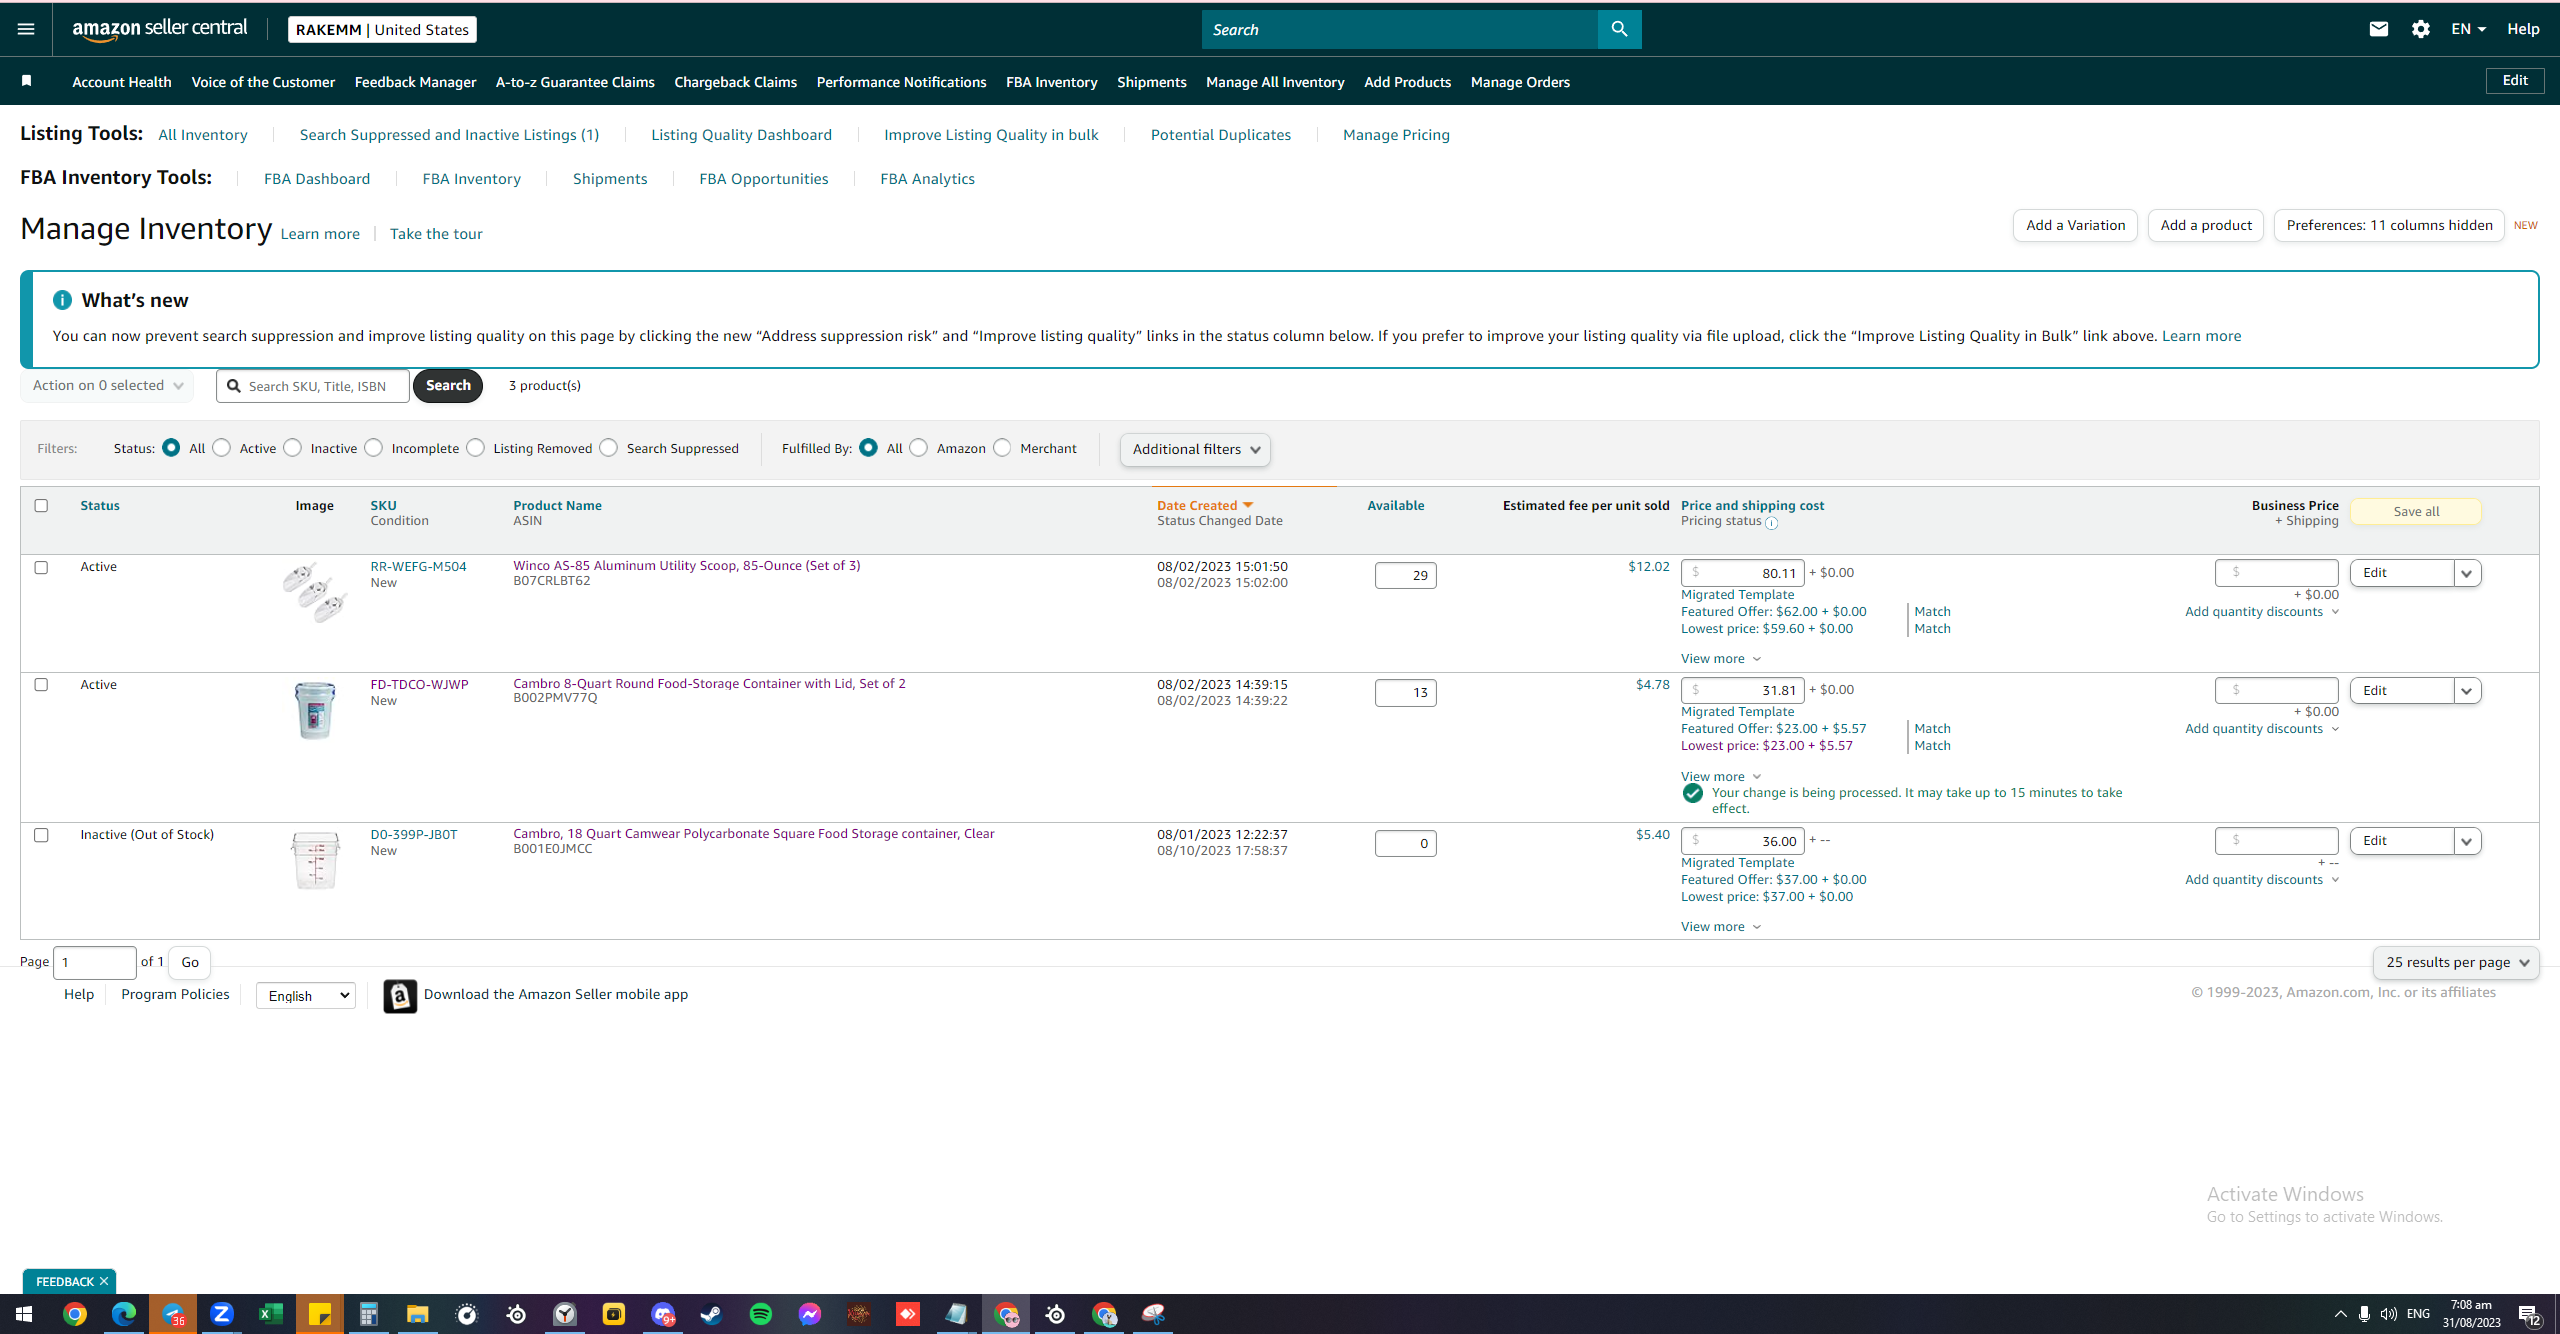Go to Manage Orders menu item

1520,82
